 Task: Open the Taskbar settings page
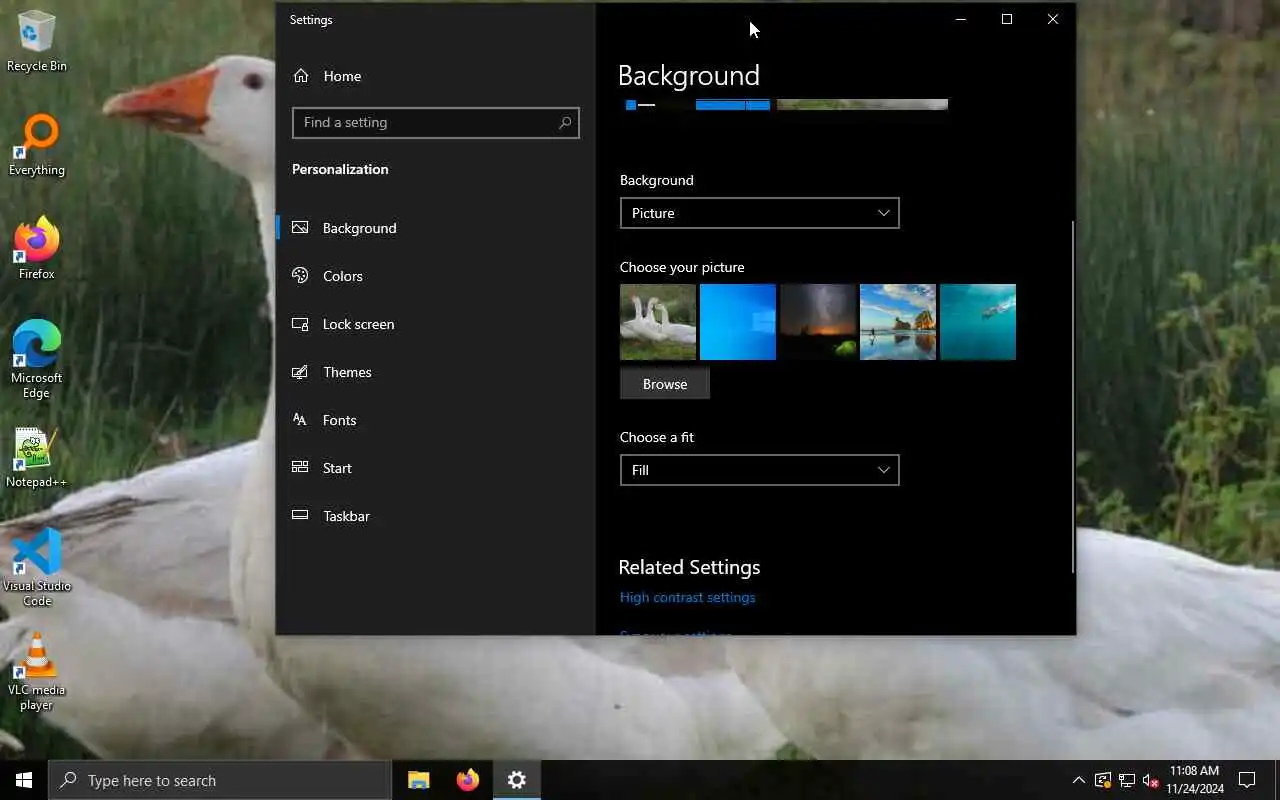(436, 516)
